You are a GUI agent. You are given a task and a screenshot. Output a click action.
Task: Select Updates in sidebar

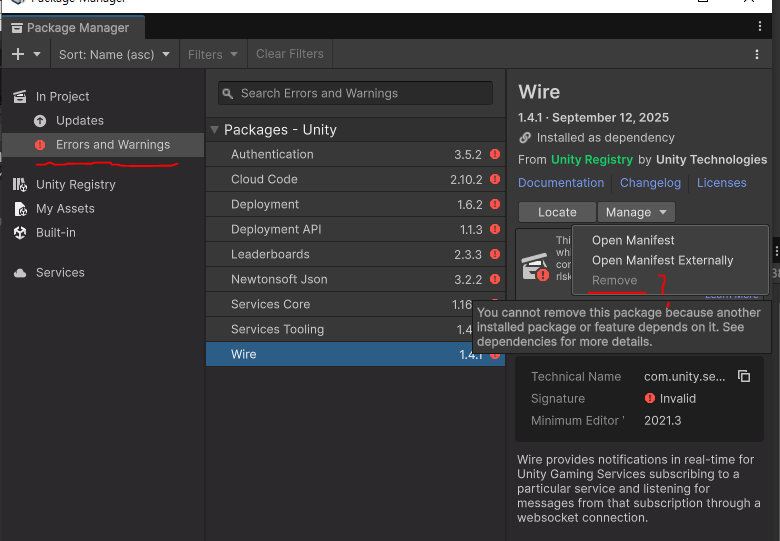(103, 120)
